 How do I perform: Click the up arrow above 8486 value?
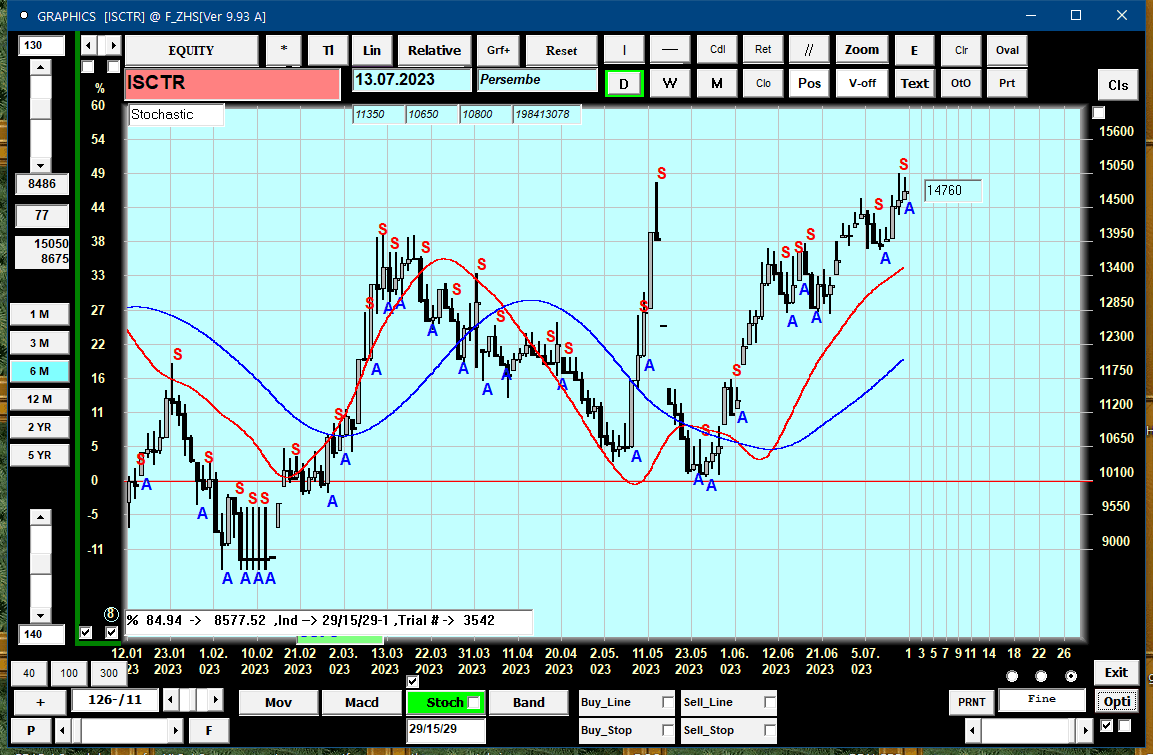40,68
